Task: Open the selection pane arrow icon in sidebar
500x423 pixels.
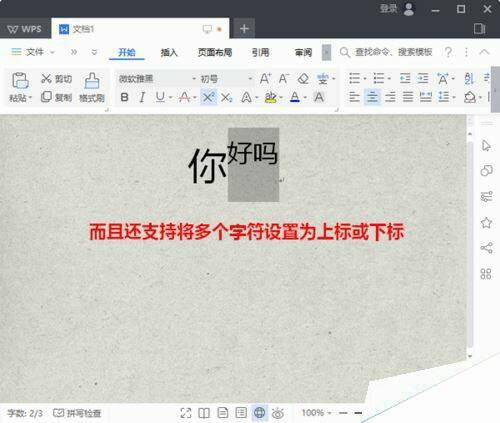Action: point(486,146)
